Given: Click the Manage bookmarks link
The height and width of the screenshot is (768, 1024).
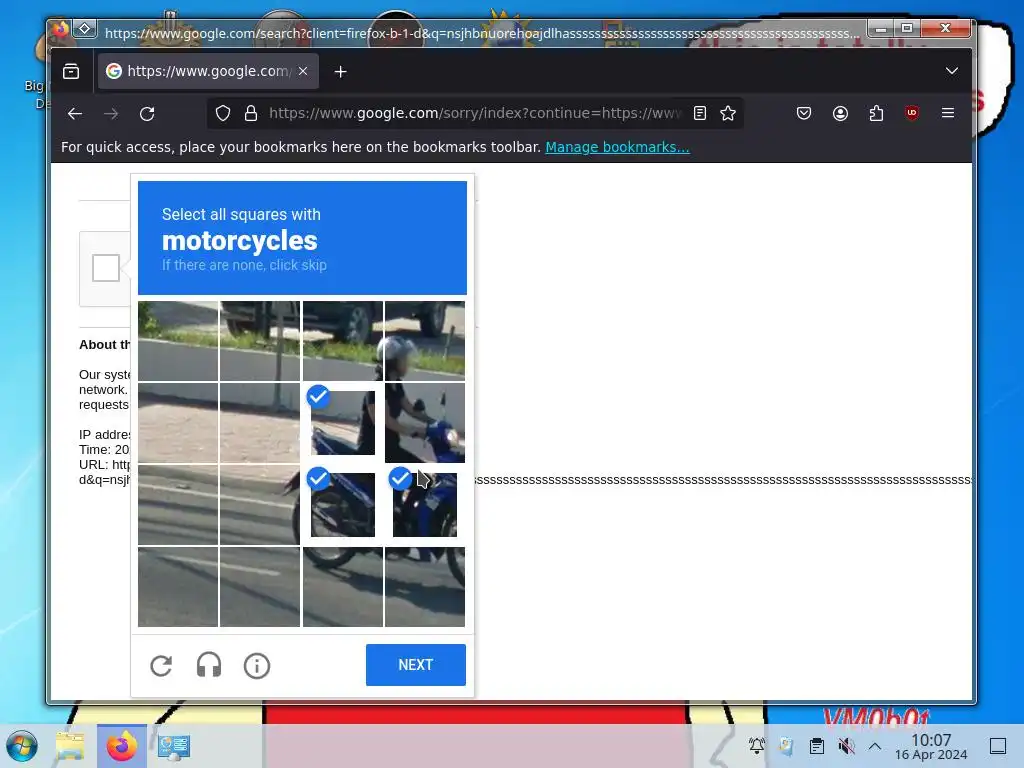Looking at the screenshot, I should coord(617,147).
